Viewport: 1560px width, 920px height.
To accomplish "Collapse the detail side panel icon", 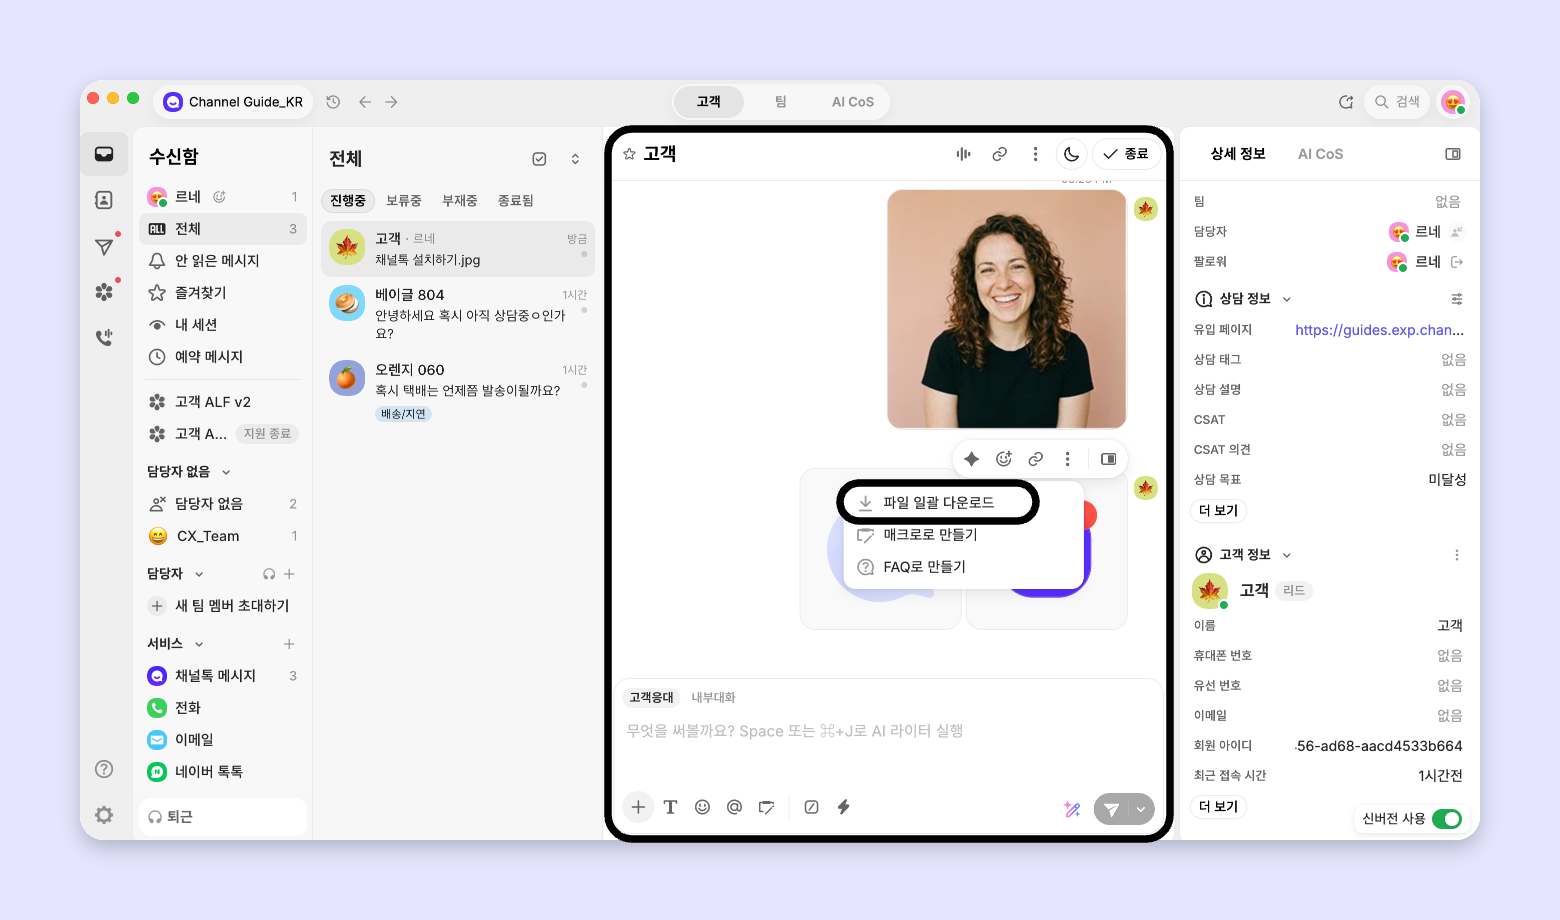I will point(1453,154).
